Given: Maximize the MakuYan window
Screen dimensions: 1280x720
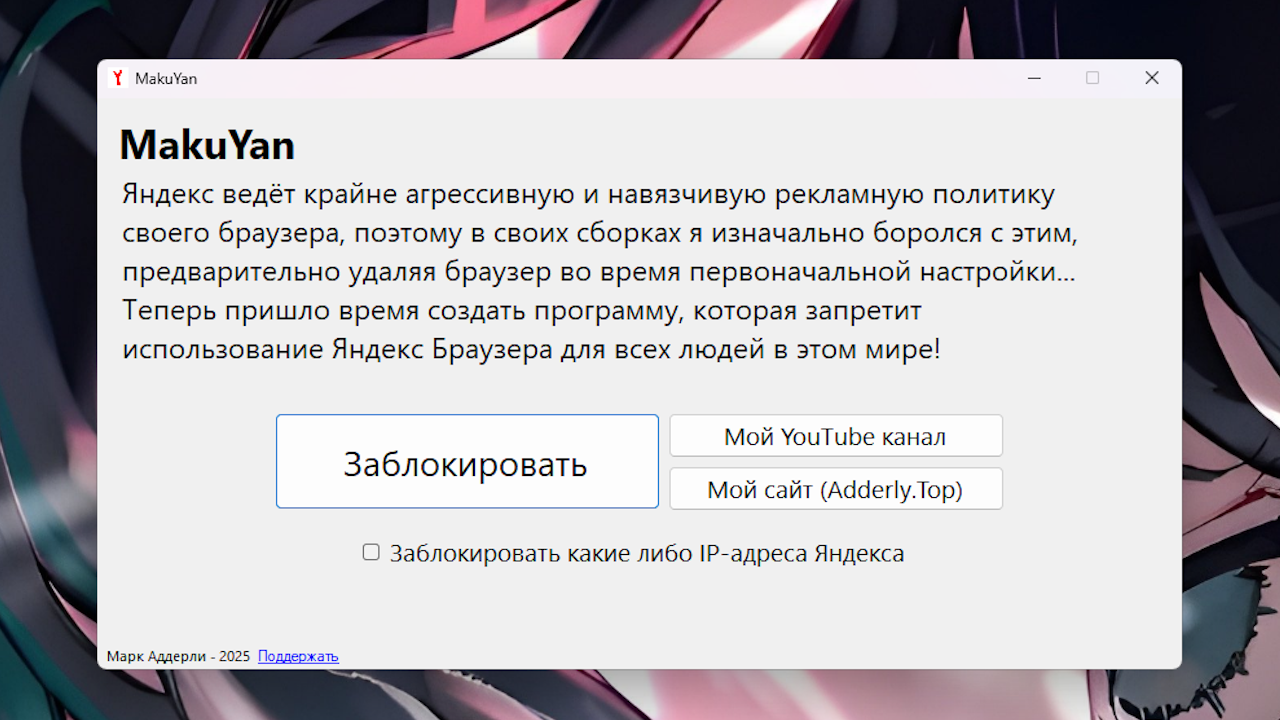Looking at the screenshot, I should point(1092,78).
